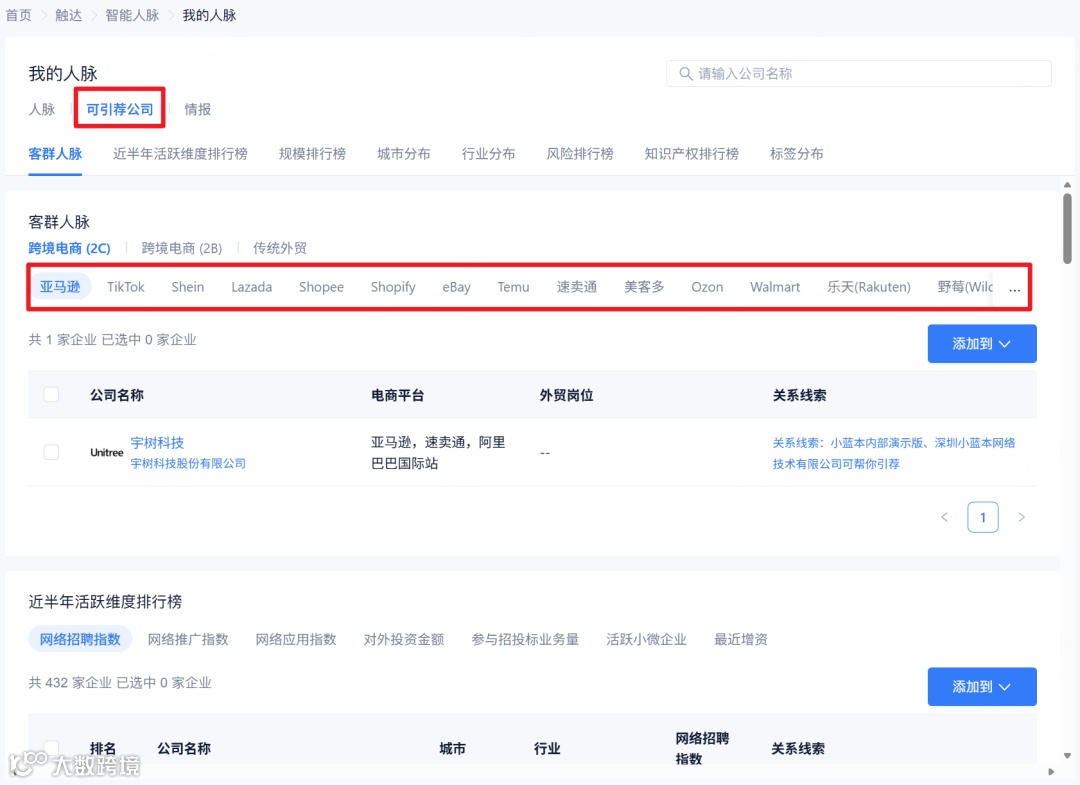Click page number 1 button
This screenshot has height=785, width=1080.
tap(982, 517)
